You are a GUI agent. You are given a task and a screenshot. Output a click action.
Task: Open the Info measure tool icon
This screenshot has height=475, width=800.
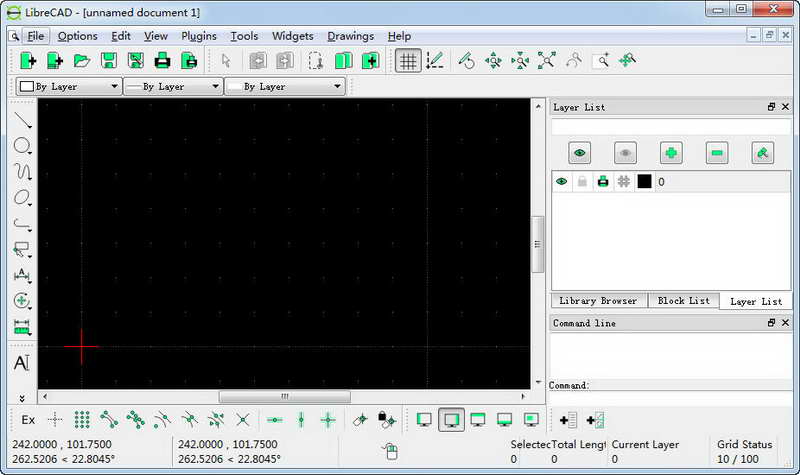coord(22,327)
